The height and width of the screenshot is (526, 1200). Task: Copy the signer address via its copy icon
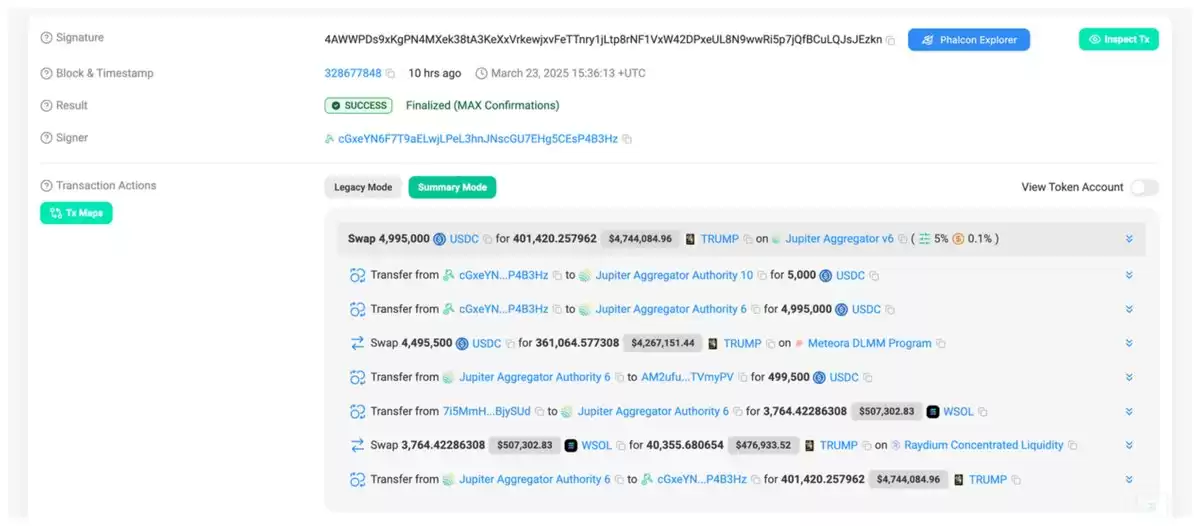(x=627, y=139)
